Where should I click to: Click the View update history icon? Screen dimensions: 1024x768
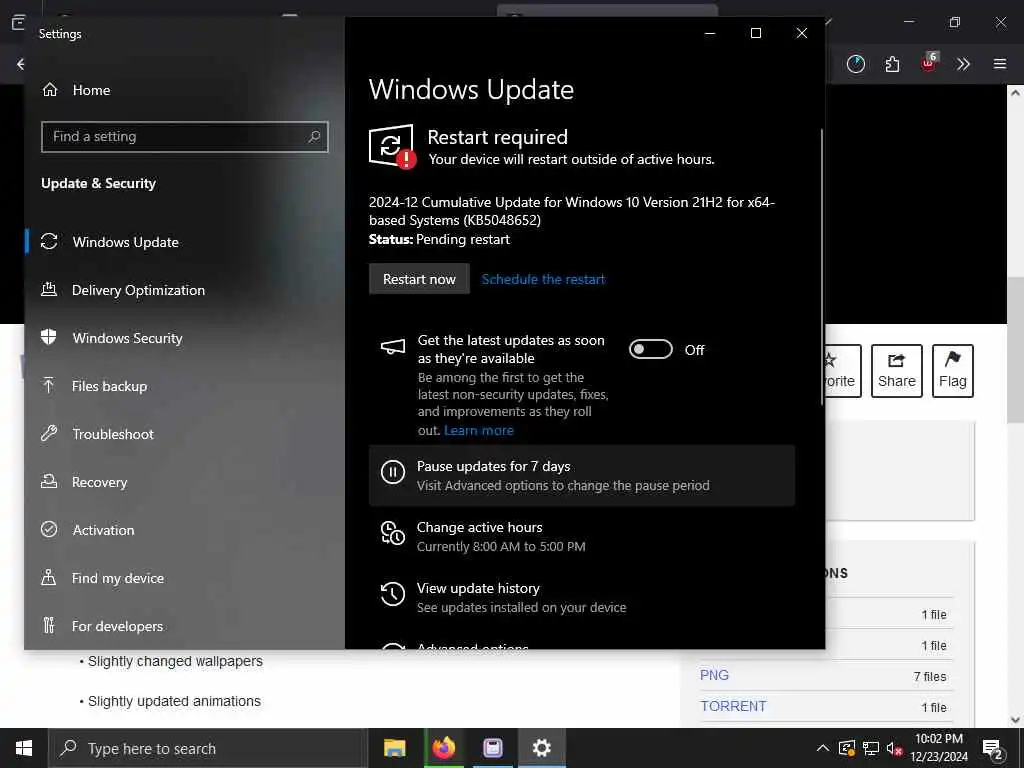coord(392,594)
